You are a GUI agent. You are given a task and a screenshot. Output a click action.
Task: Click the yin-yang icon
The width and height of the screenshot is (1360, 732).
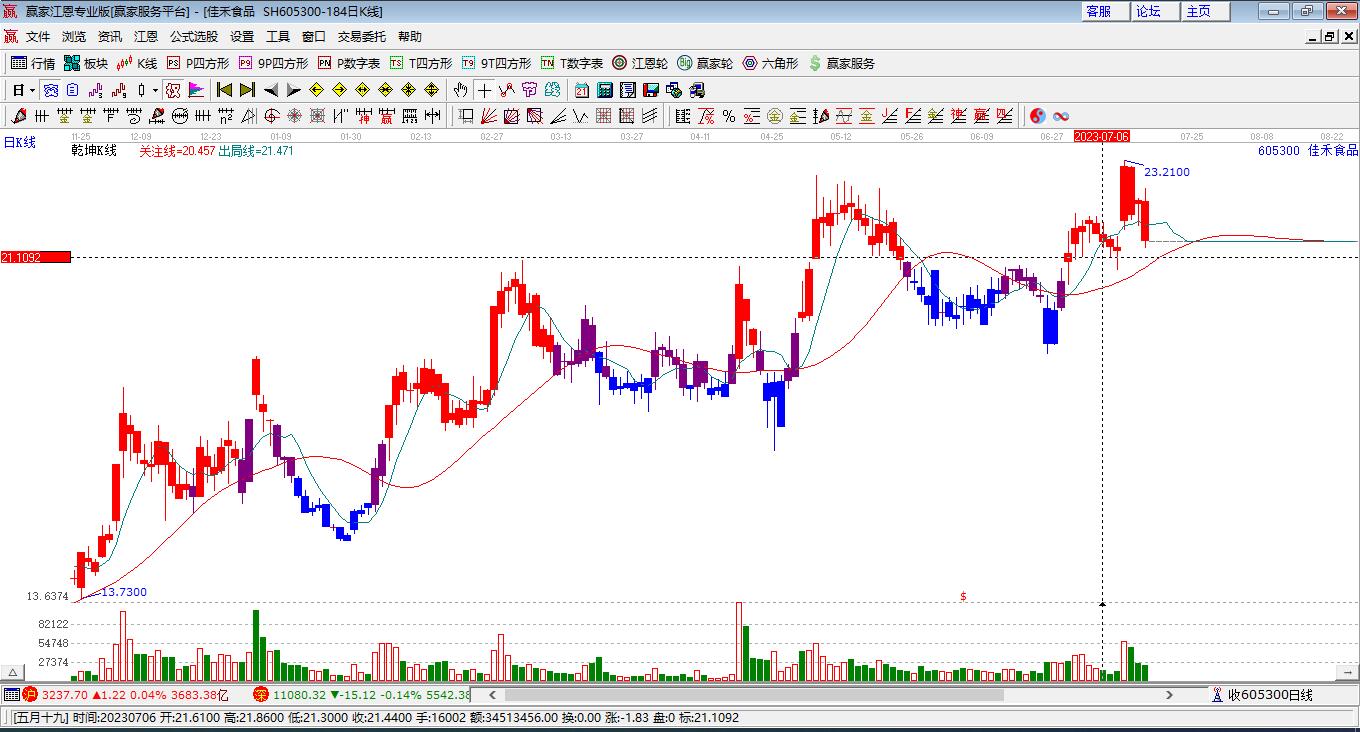point(1038,116)
